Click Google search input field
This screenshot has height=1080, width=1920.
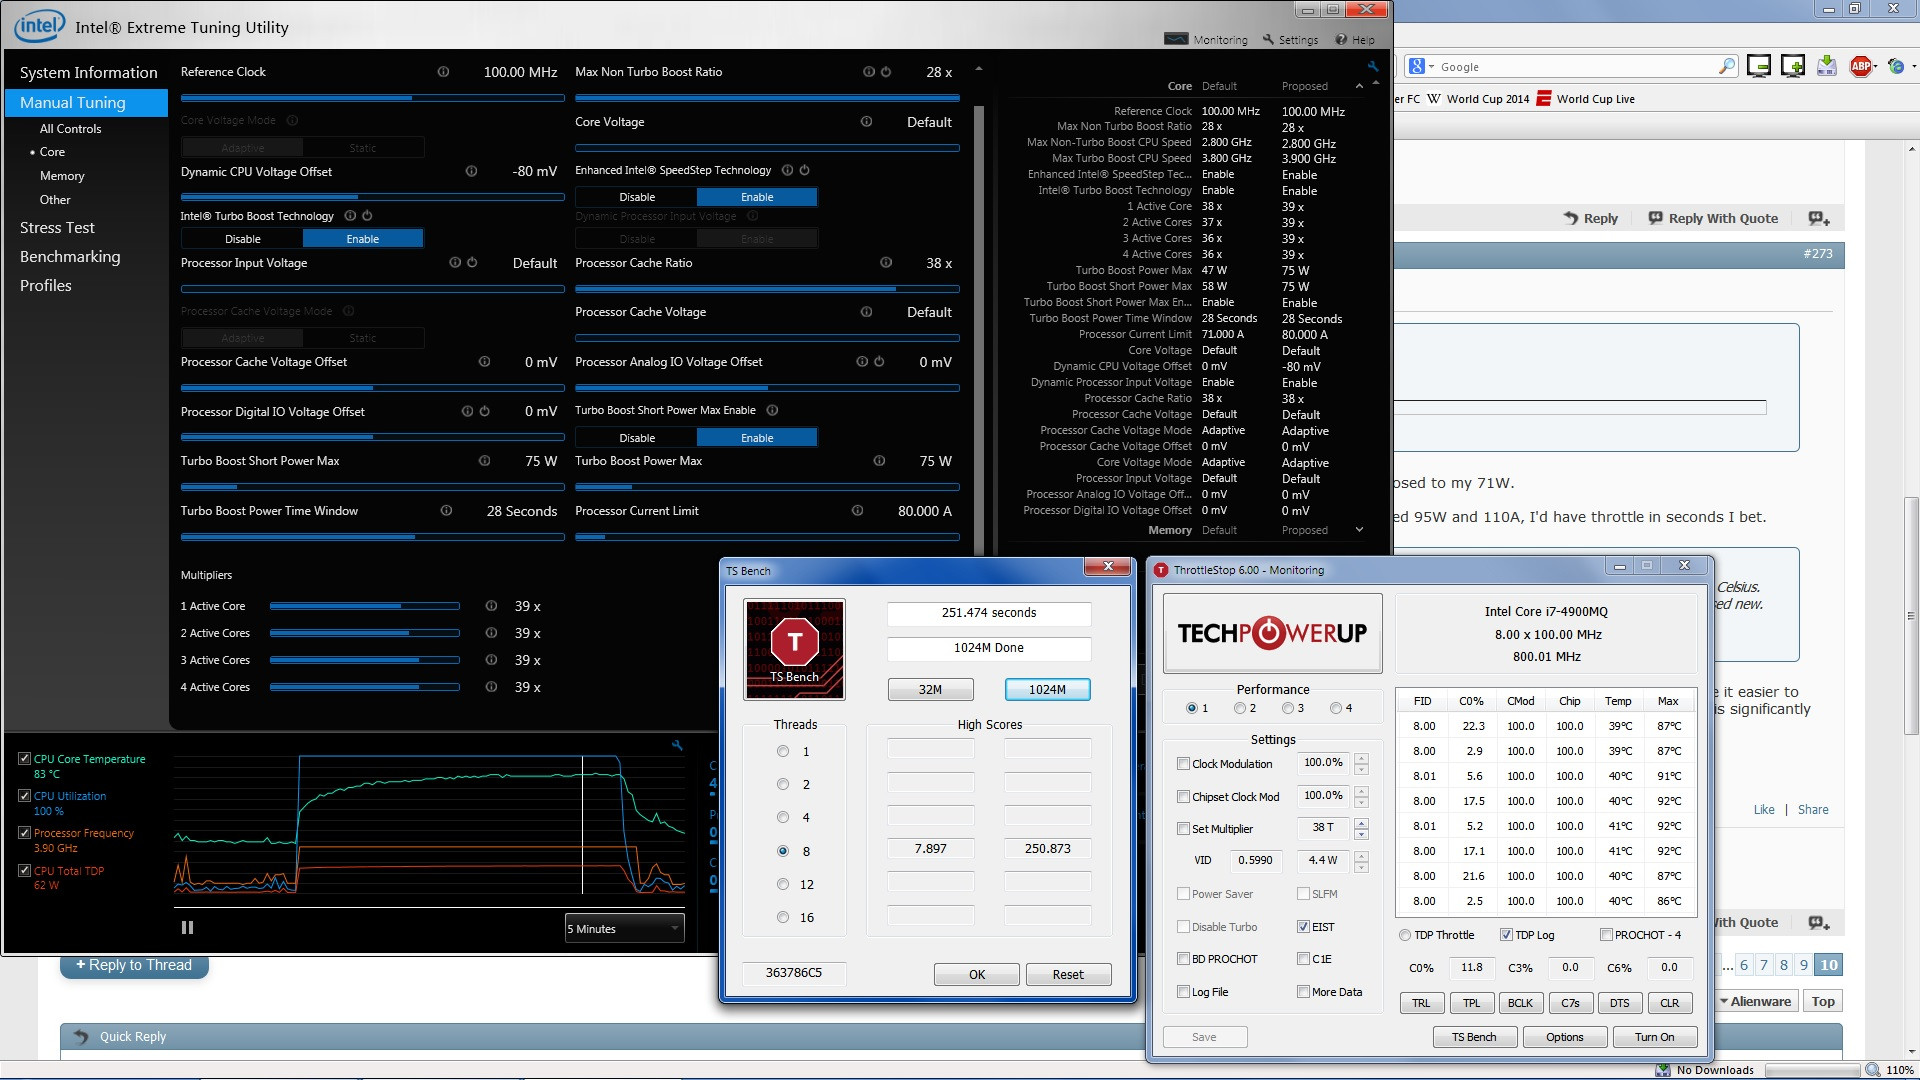(x=1575, y=67)
